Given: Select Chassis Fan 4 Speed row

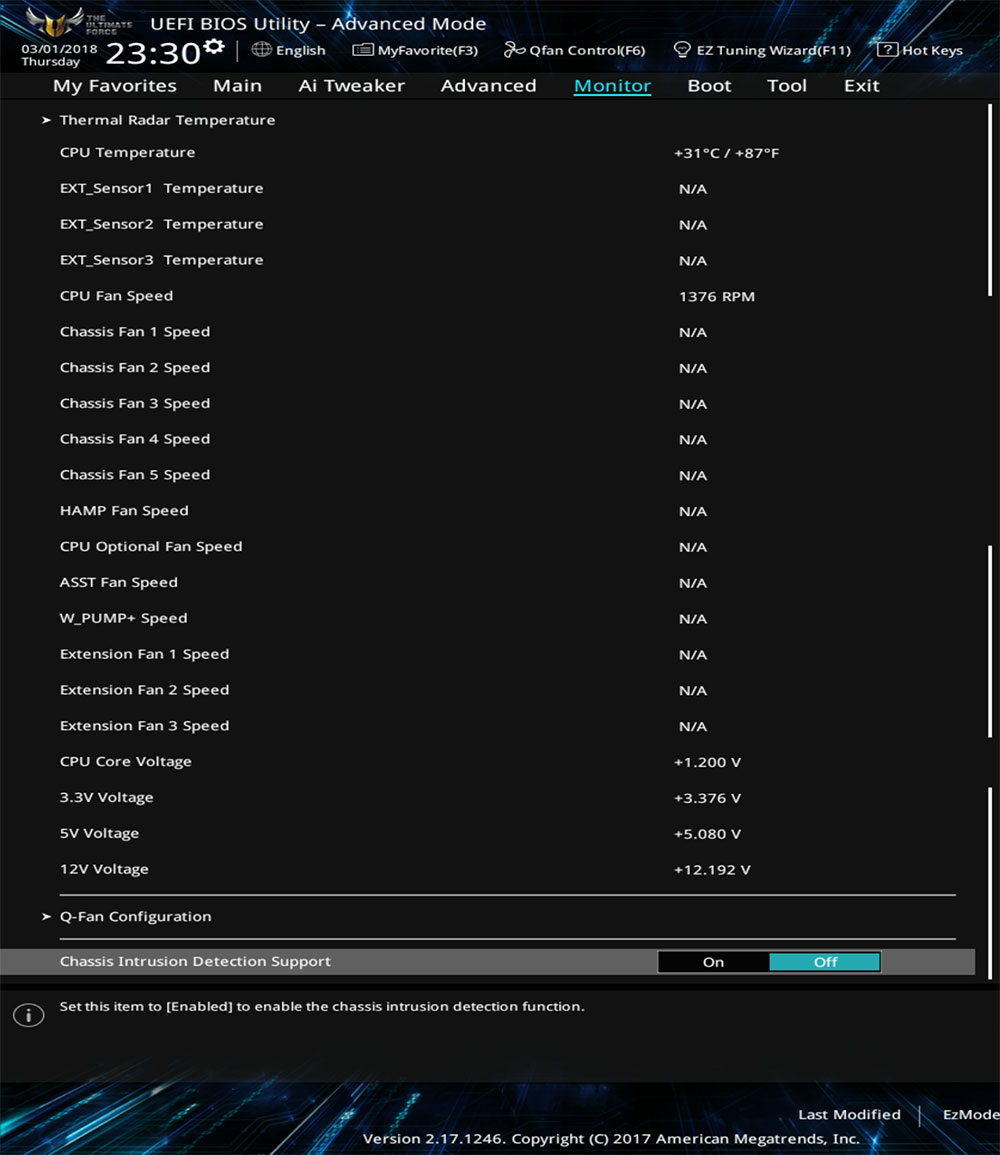Looking at the screenshot, I should point(135,439).
